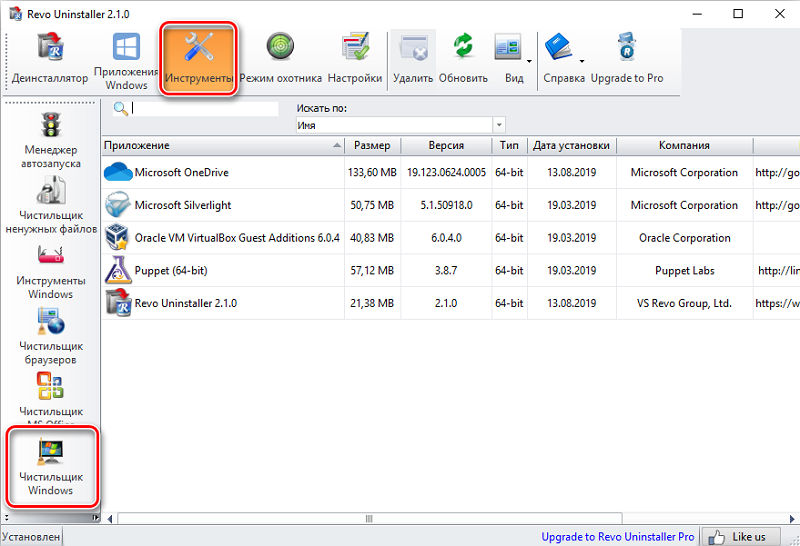Image resolution: width=800 pixels, height=546 pixels.
Task: Open Чистильщик Windows in sidebar
Action: point(51,466)
